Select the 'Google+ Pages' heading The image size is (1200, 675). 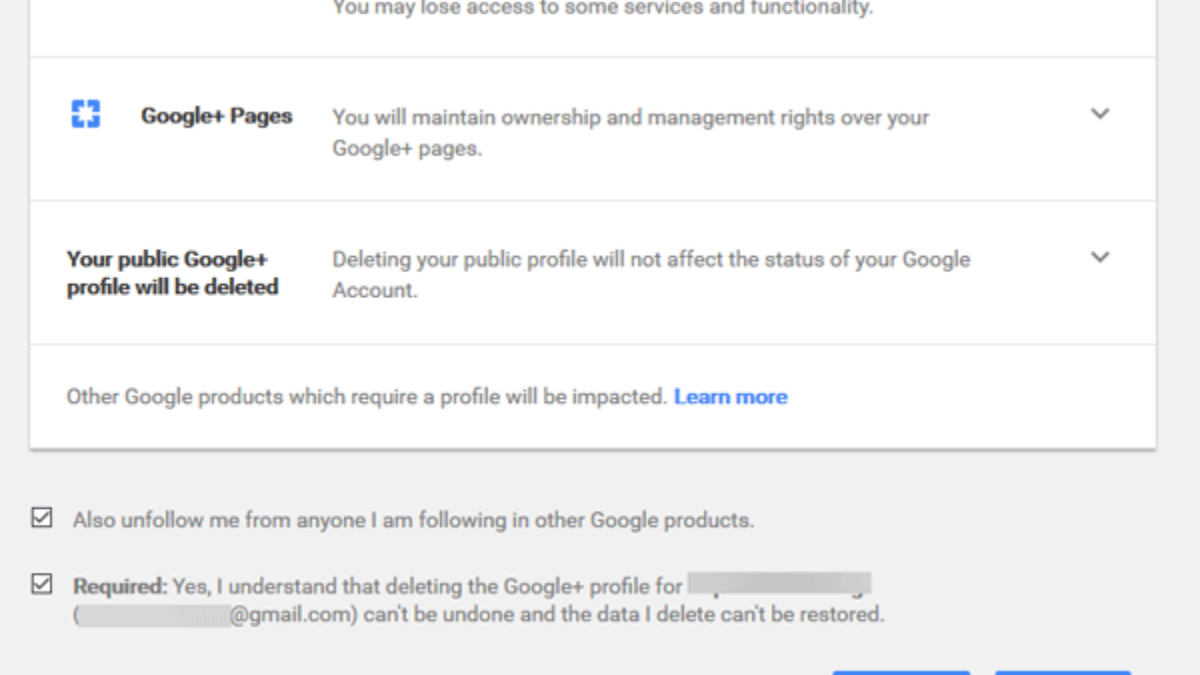coord(216,116)
